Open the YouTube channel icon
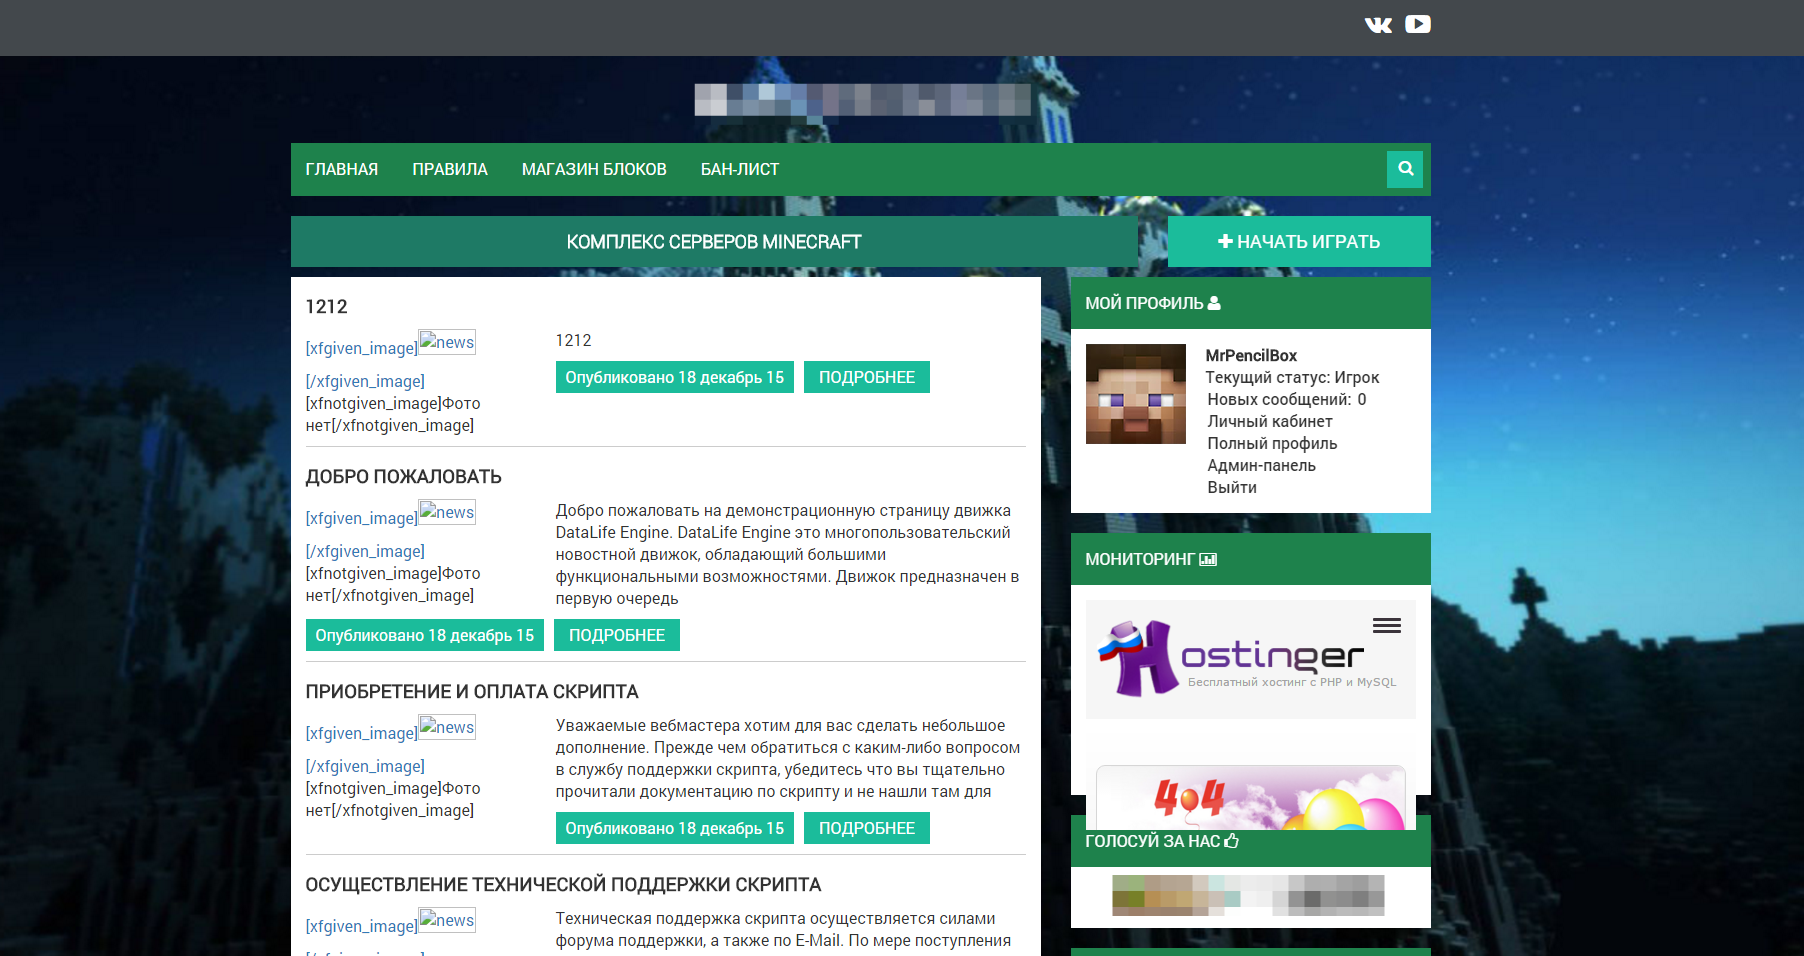Image resolution: width=1804 pixels, height=956 pixels. pos(1417,24)
